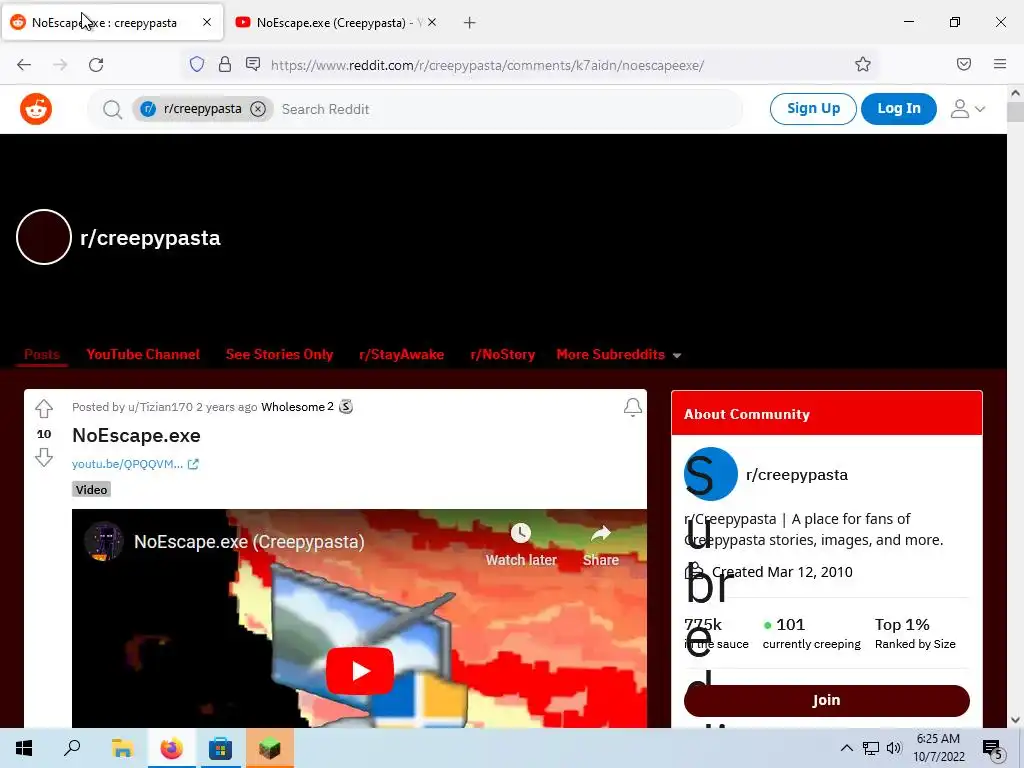Click the reddit.com URL in the address bar
This screenshot has height=768, width=1024.
coord(487,65)
